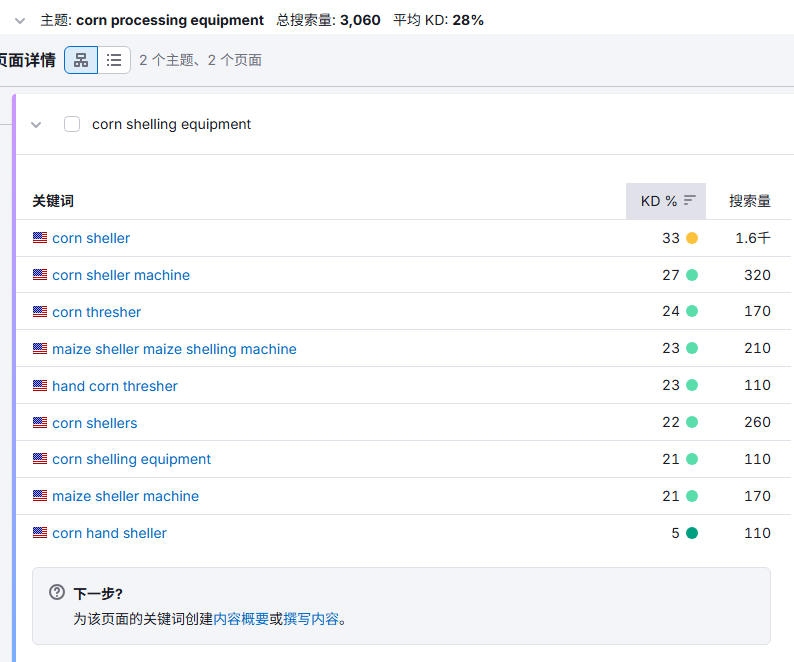Image resolution: width=794 pixels, height=662 pixels.
Task: Open the corn thresher keyword link
Action: (x=96, y=312)
